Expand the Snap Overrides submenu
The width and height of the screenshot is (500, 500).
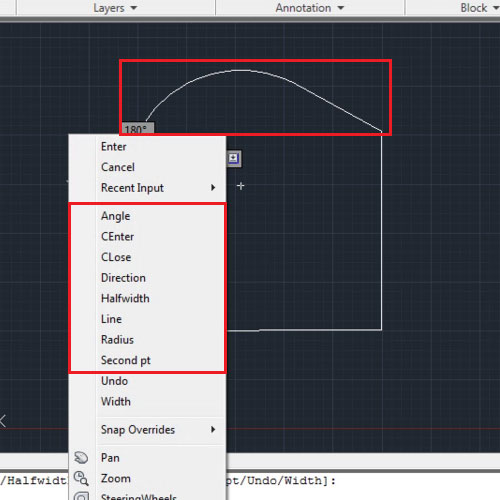(147, 430)
